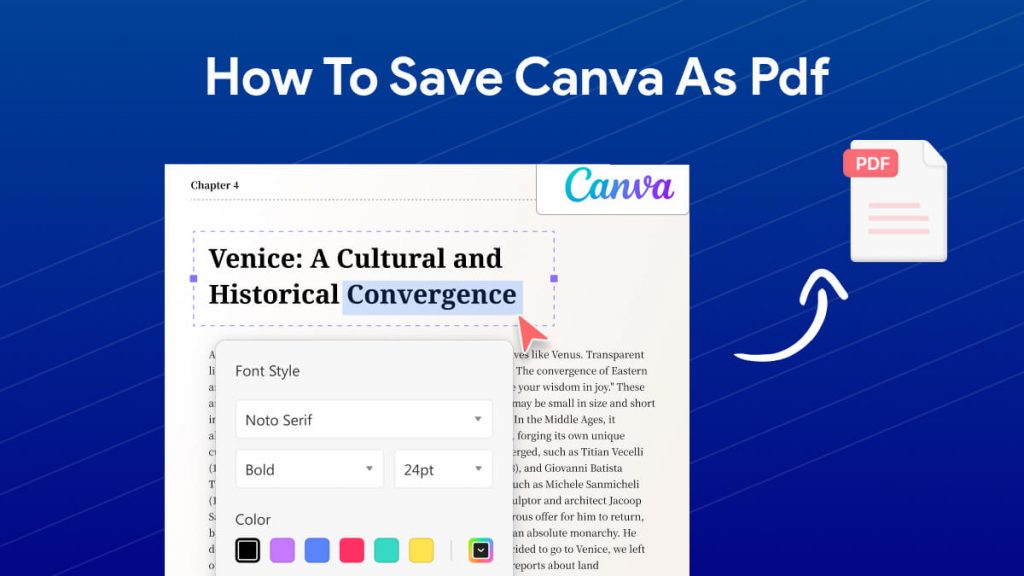Click the PDF label badge on the file icon
This screenshot has width=1024, height=576.
(871, 163)
